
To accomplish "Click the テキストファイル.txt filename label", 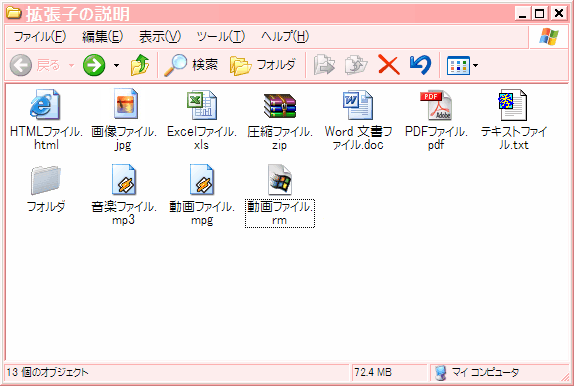I will (514, 138).
